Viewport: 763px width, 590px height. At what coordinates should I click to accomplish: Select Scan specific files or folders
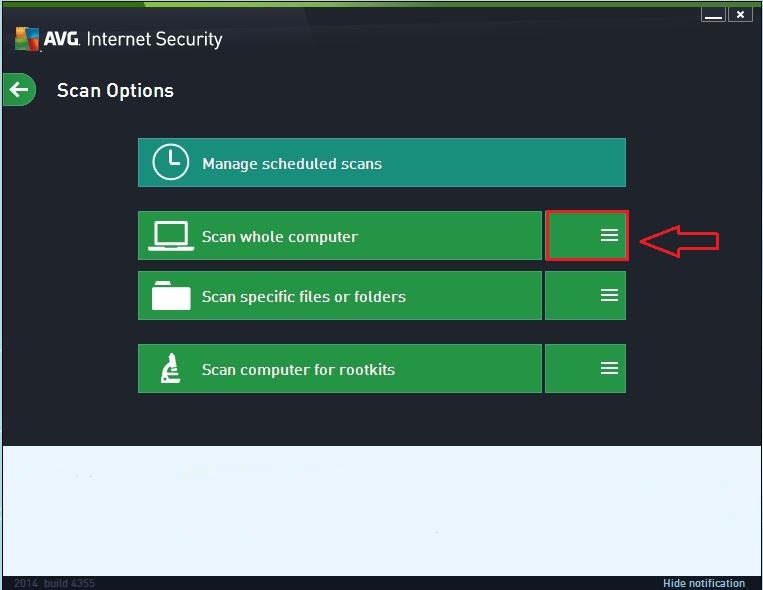[x=340, y=295]
